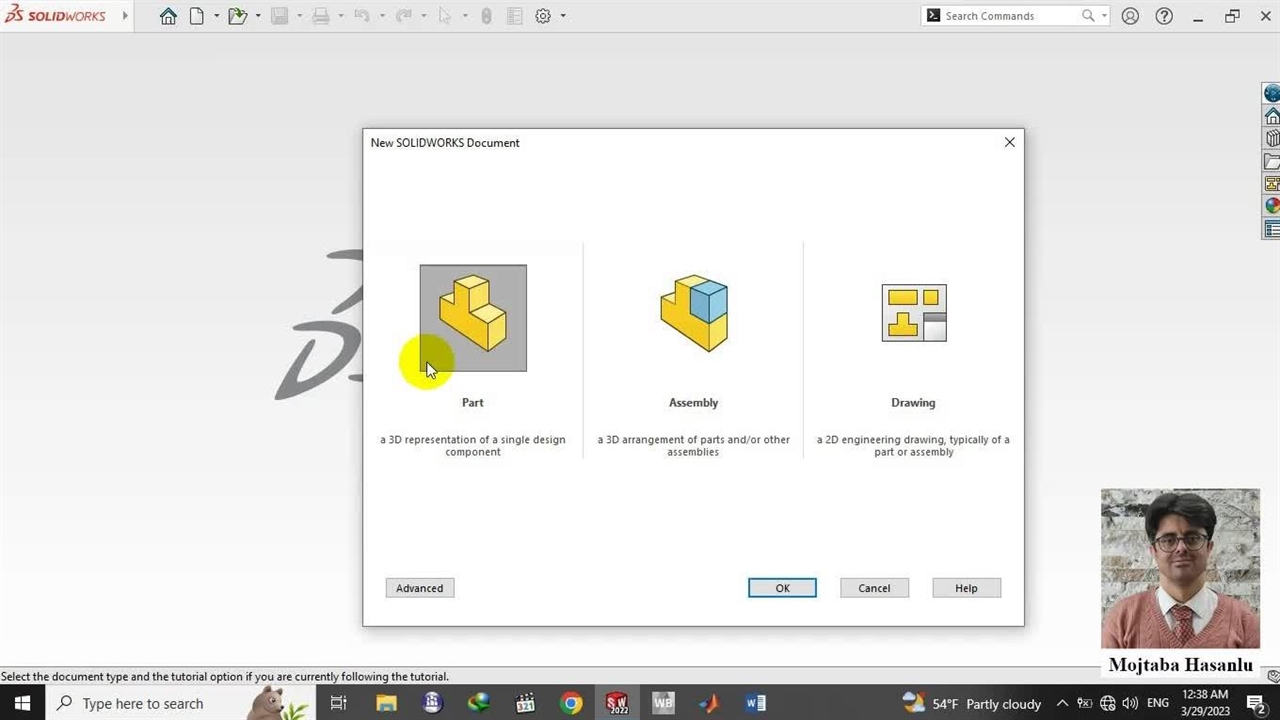Open the Help question mark icon

pos(1164,16)
